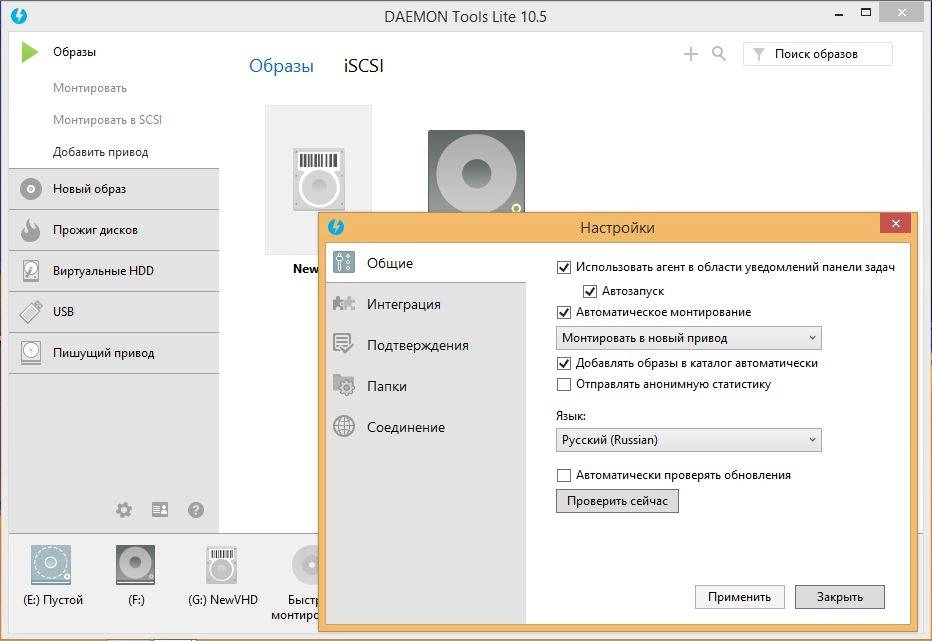932x641 pixels.
Task: Click the Проверить сейчас button
Action: click(x=617, y=501)
